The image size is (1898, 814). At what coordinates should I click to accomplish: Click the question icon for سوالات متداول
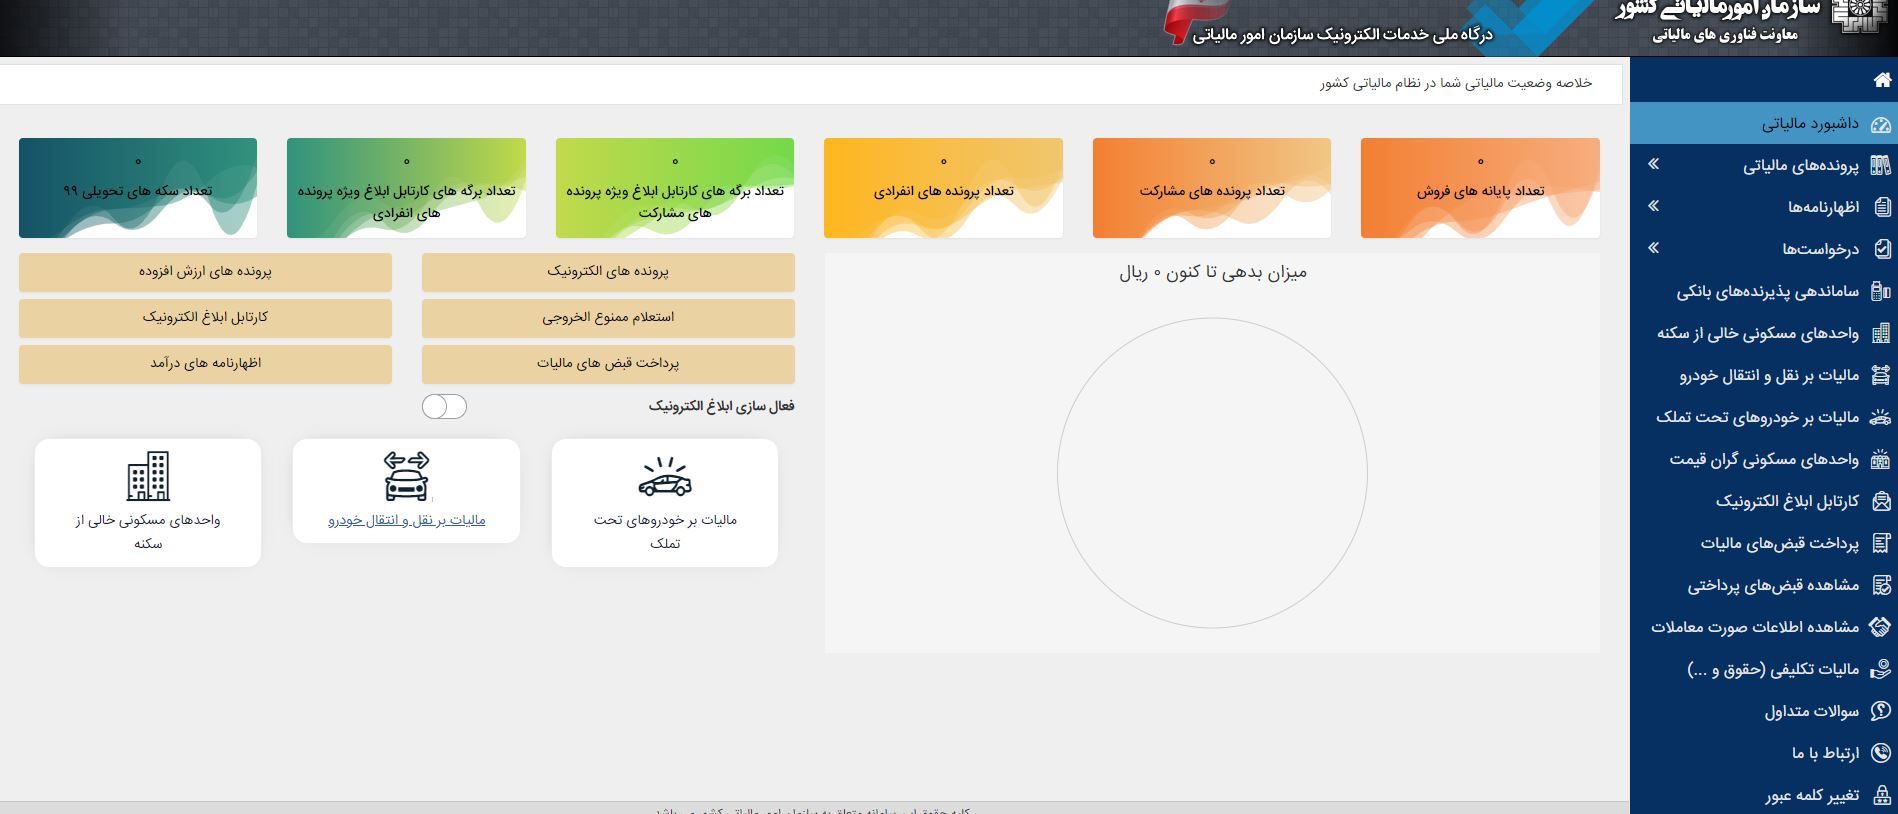click(x=1881, y=711)
